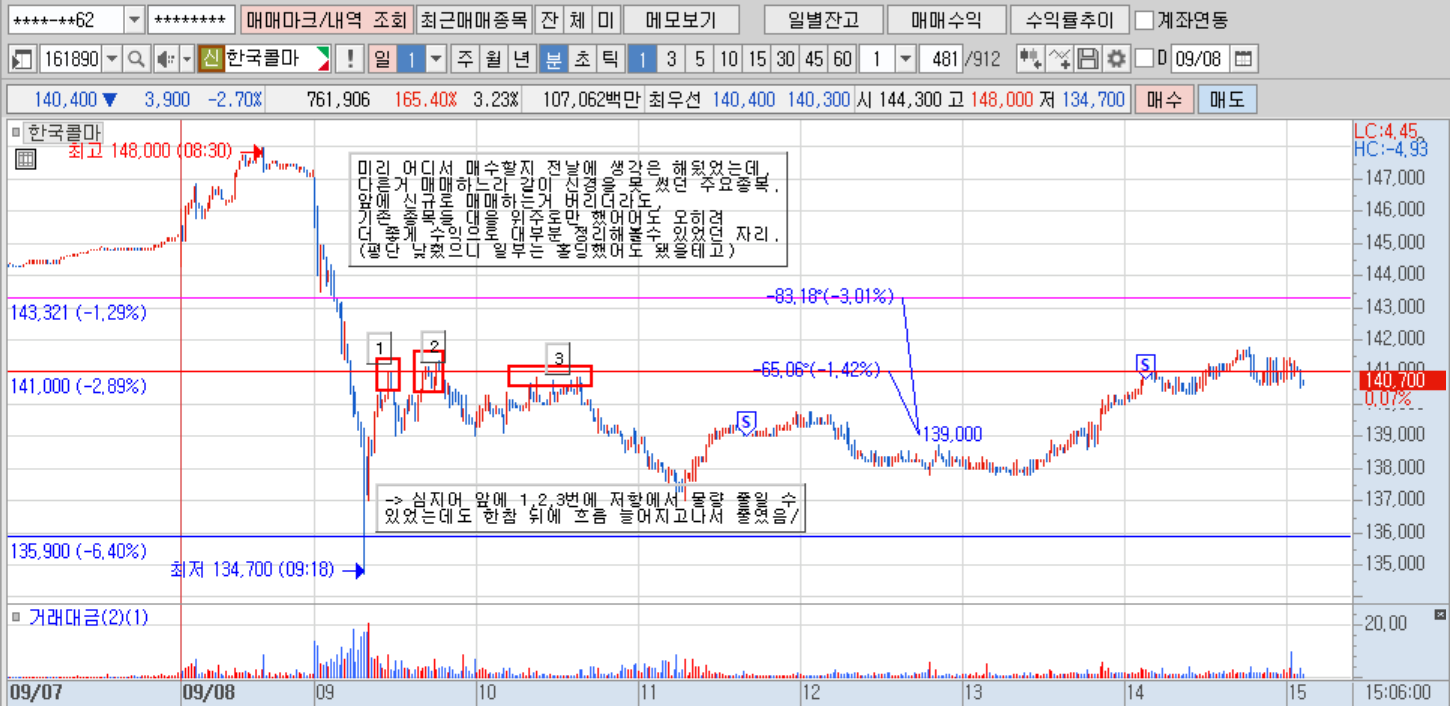Click the 135,900 (-6,40%) level label
Image resolution: width=1450 pixels, height=706 pixels.
tap(78, 551)
